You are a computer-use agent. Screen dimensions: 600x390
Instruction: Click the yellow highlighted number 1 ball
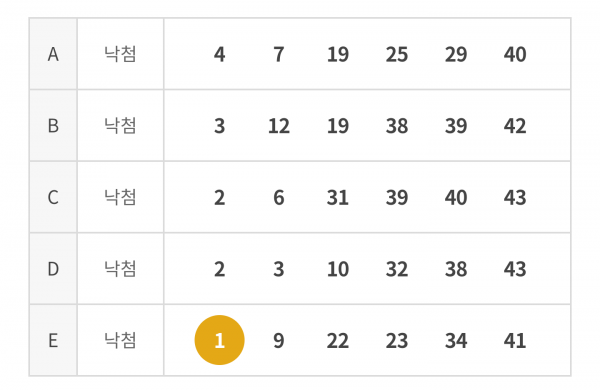point(219,340)
